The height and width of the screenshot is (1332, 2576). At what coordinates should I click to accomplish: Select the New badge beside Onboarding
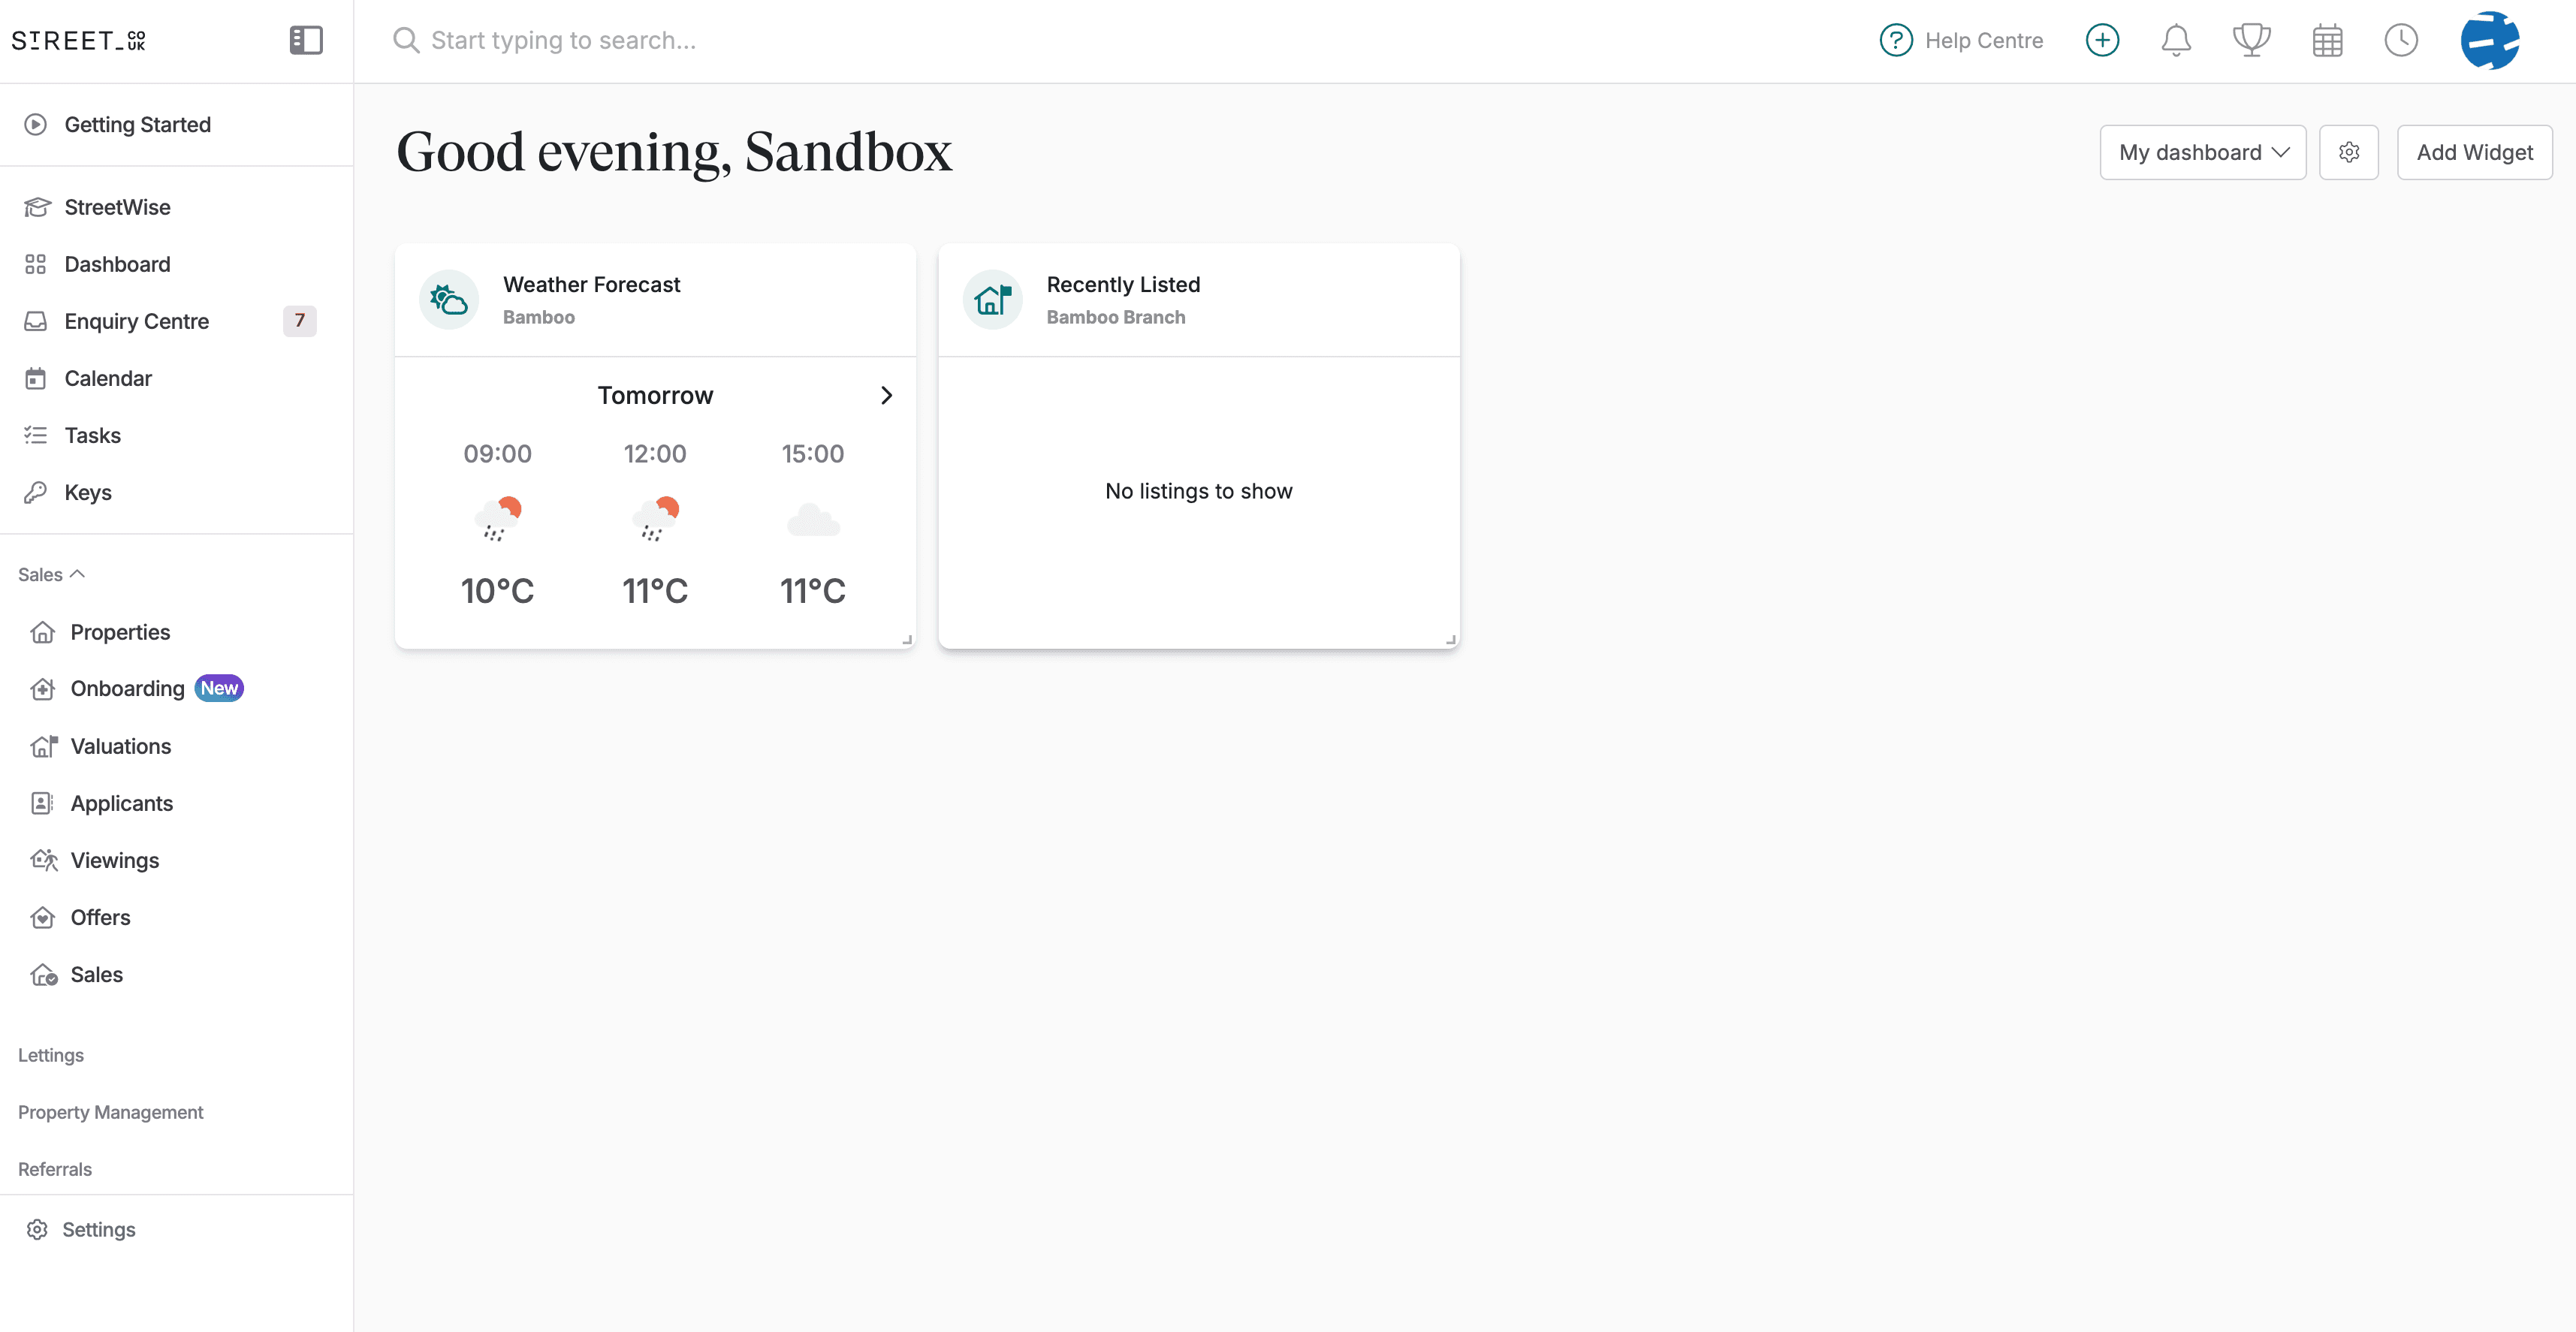(219, 688)
